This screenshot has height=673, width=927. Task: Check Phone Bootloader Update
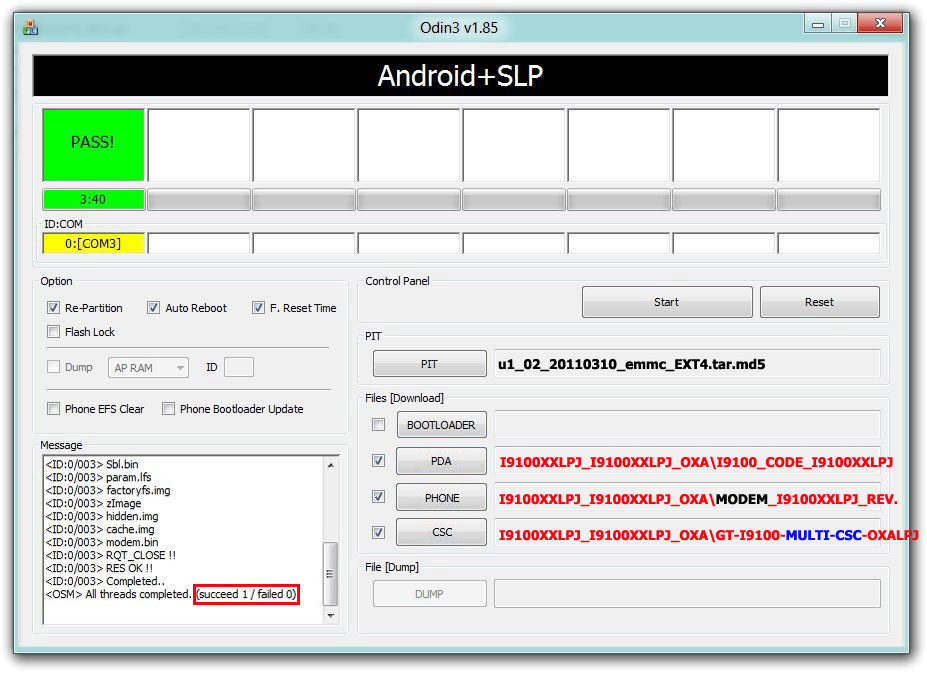(x=168, y=409)
